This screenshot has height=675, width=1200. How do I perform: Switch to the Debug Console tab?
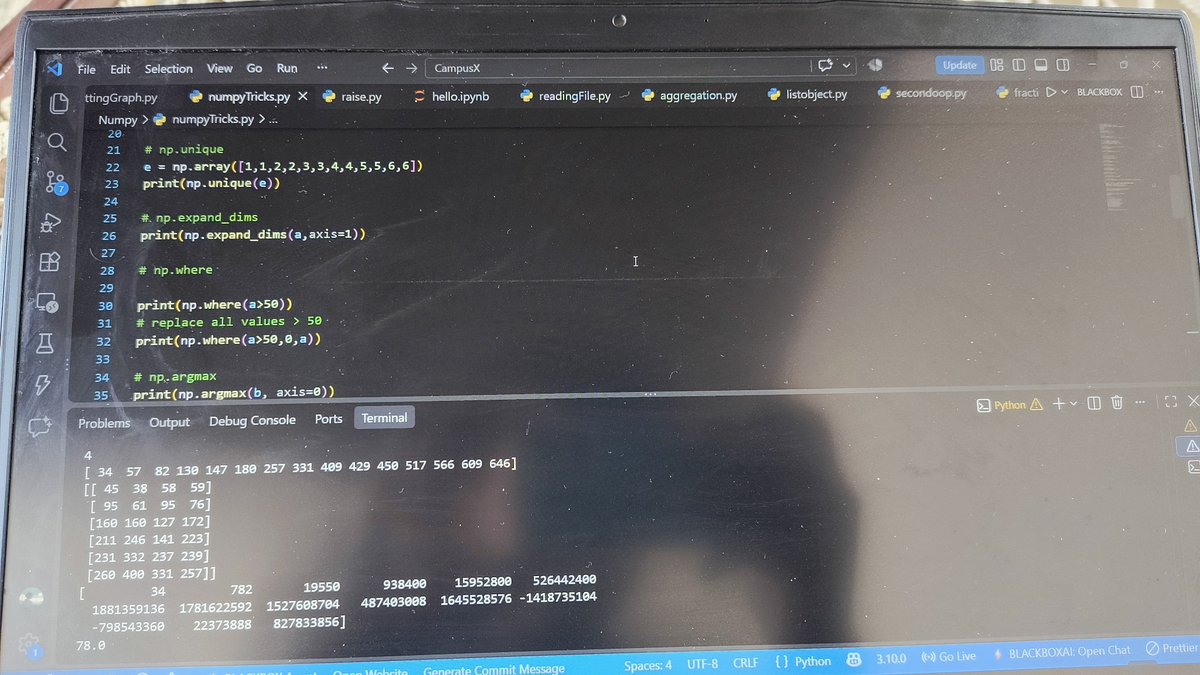click(252, 421)
